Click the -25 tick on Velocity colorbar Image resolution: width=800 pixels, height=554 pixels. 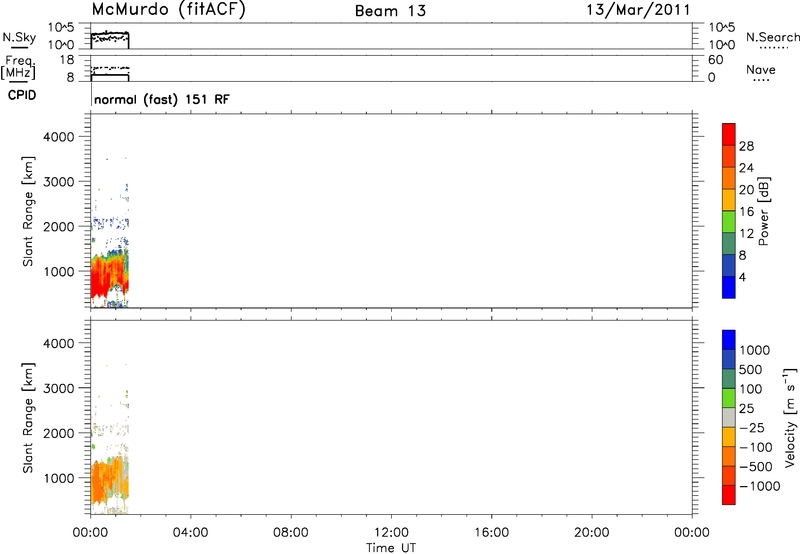point(752,428)
